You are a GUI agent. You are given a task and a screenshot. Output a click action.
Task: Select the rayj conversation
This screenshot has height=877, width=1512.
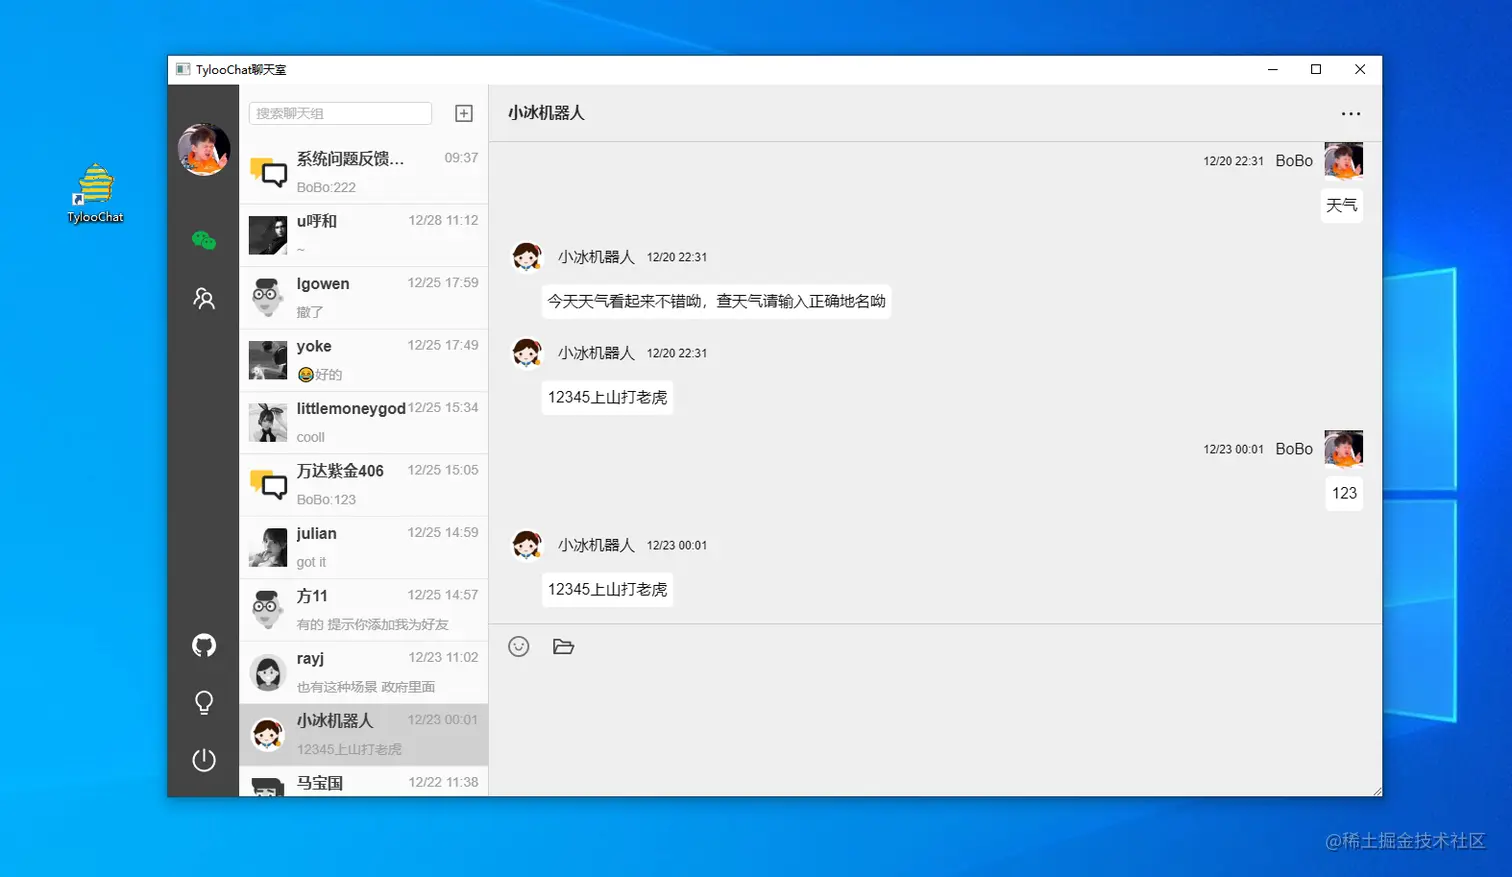point(364,672)
